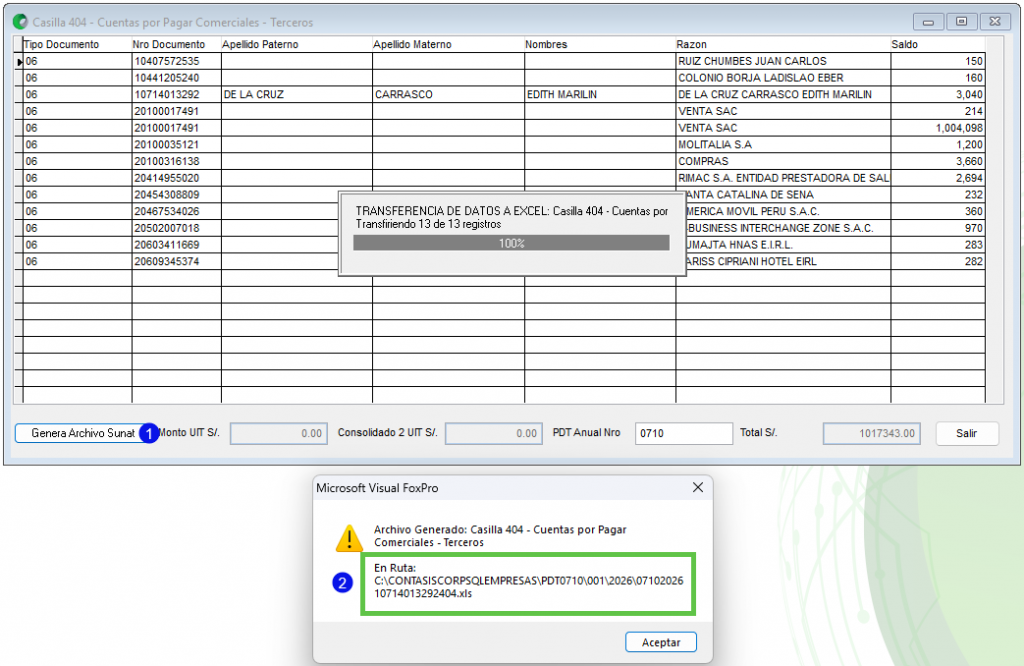Screen dimensions: 1024x666
Task: Select document number 20467534026
Action: point(176,212)
